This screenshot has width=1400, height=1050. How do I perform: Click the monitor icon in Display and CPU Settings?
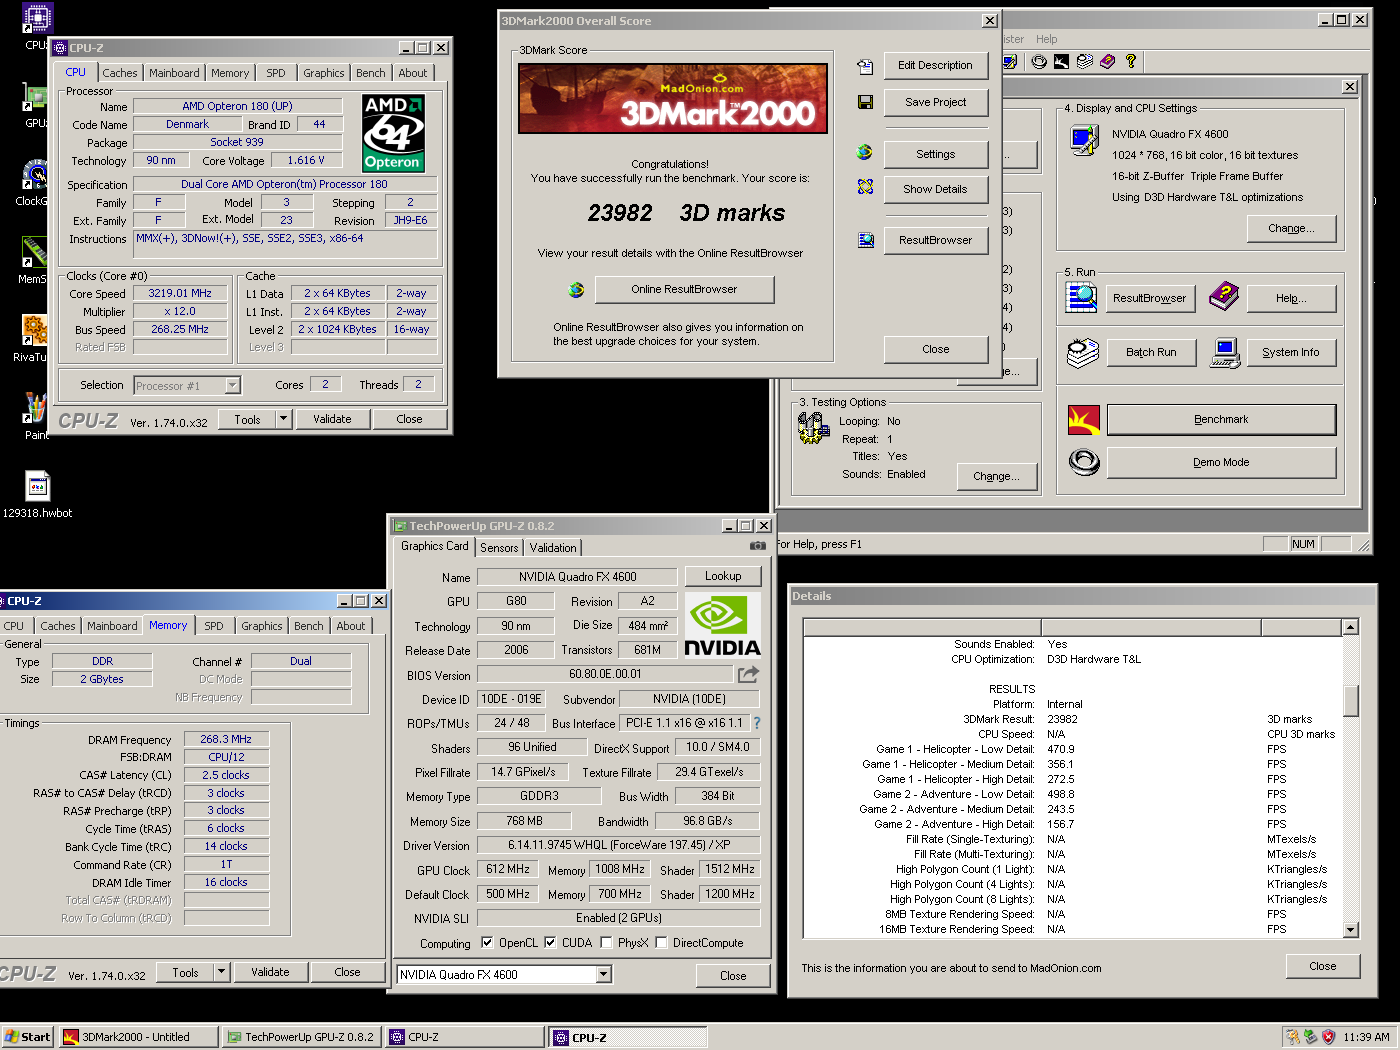(1084, 140)
